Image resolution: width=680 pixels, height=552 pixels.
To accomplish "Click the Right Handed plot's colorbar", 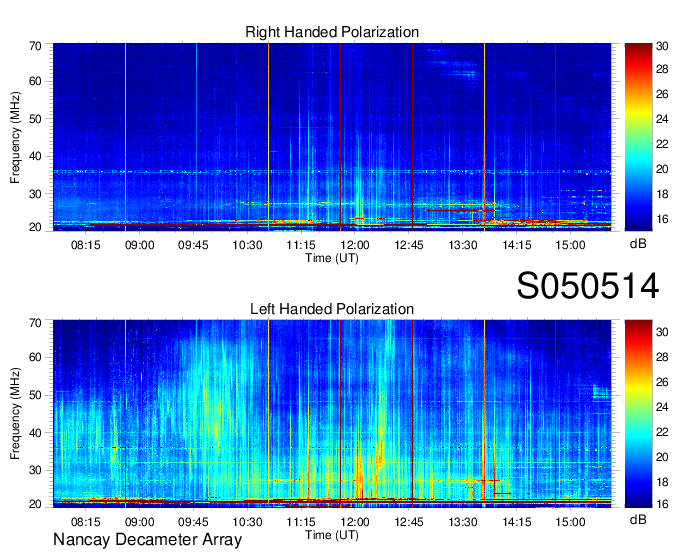I will coord(638,137).
